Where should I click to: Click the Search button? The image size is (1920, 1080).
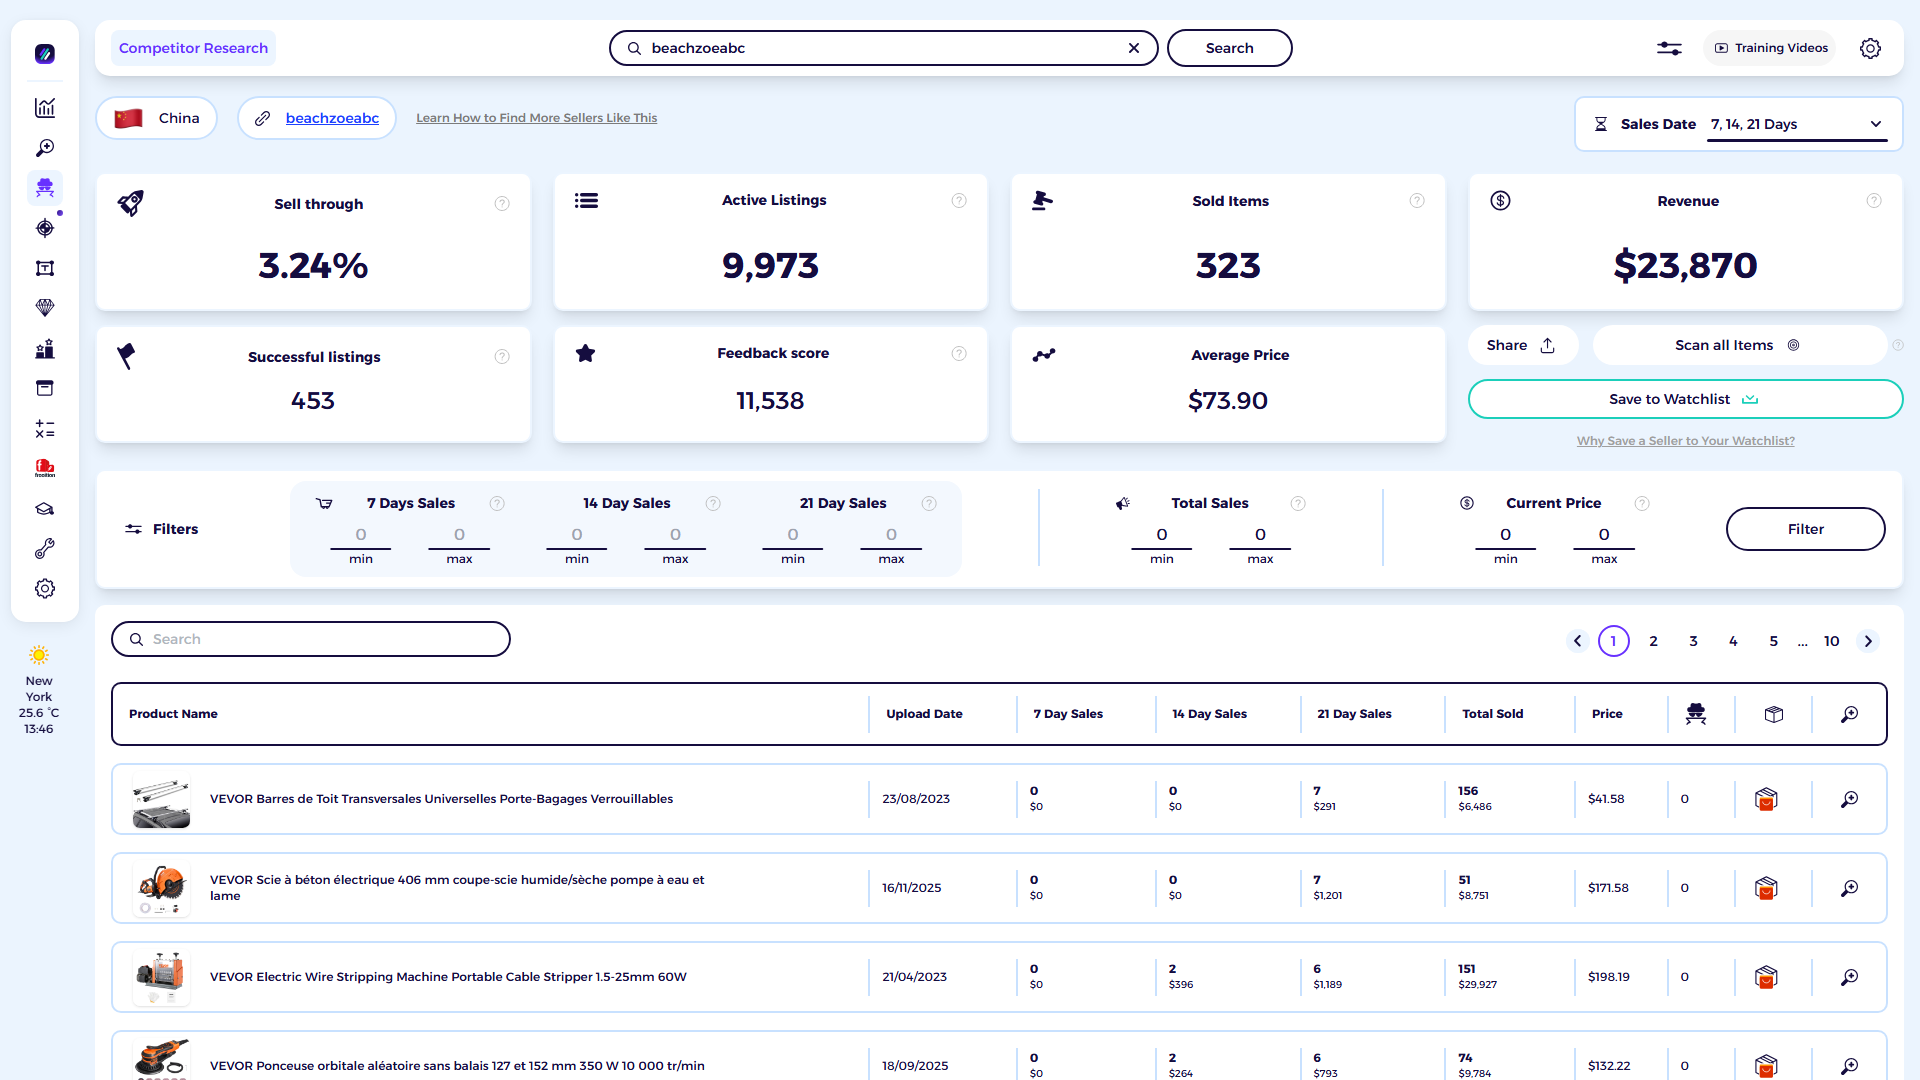click(x=1230, y=48)
